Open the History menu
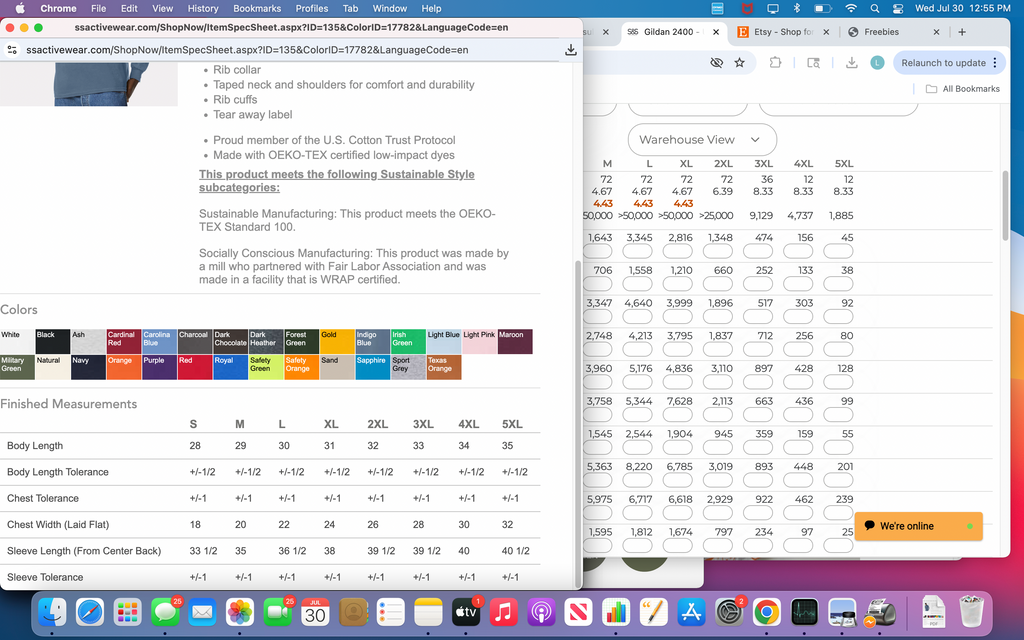 203,8
